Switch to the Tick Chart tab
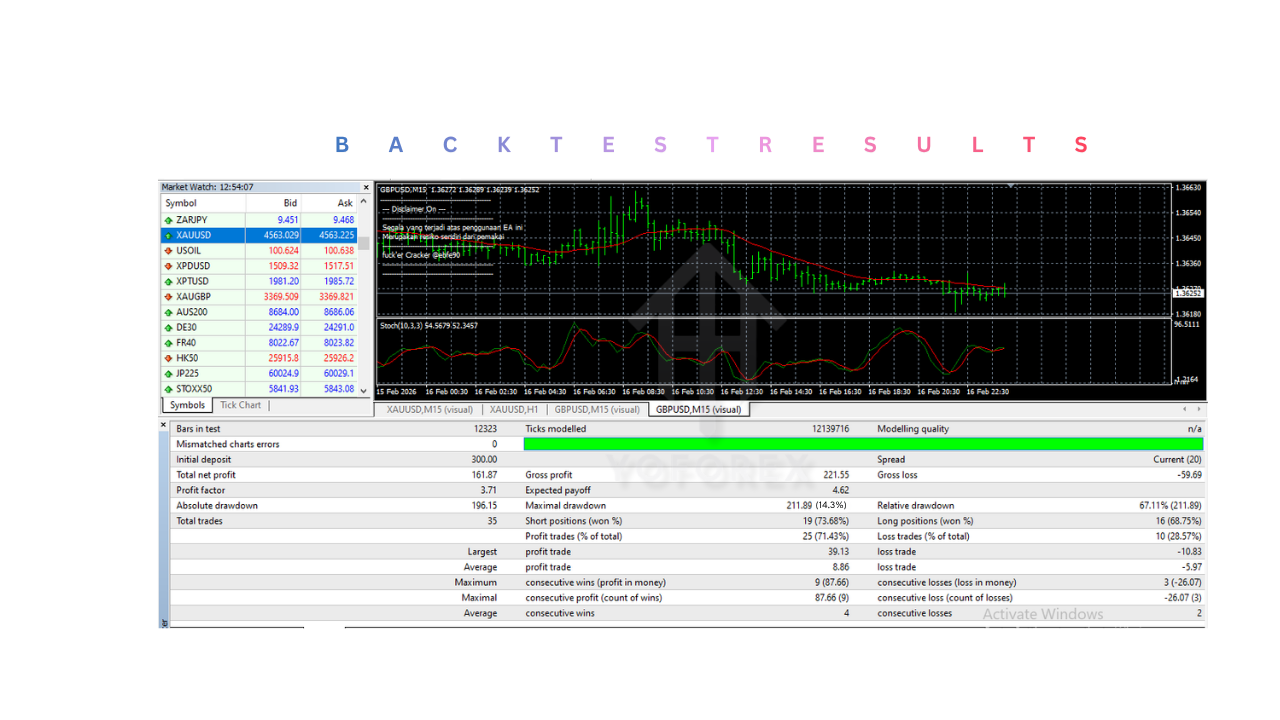 240,405
